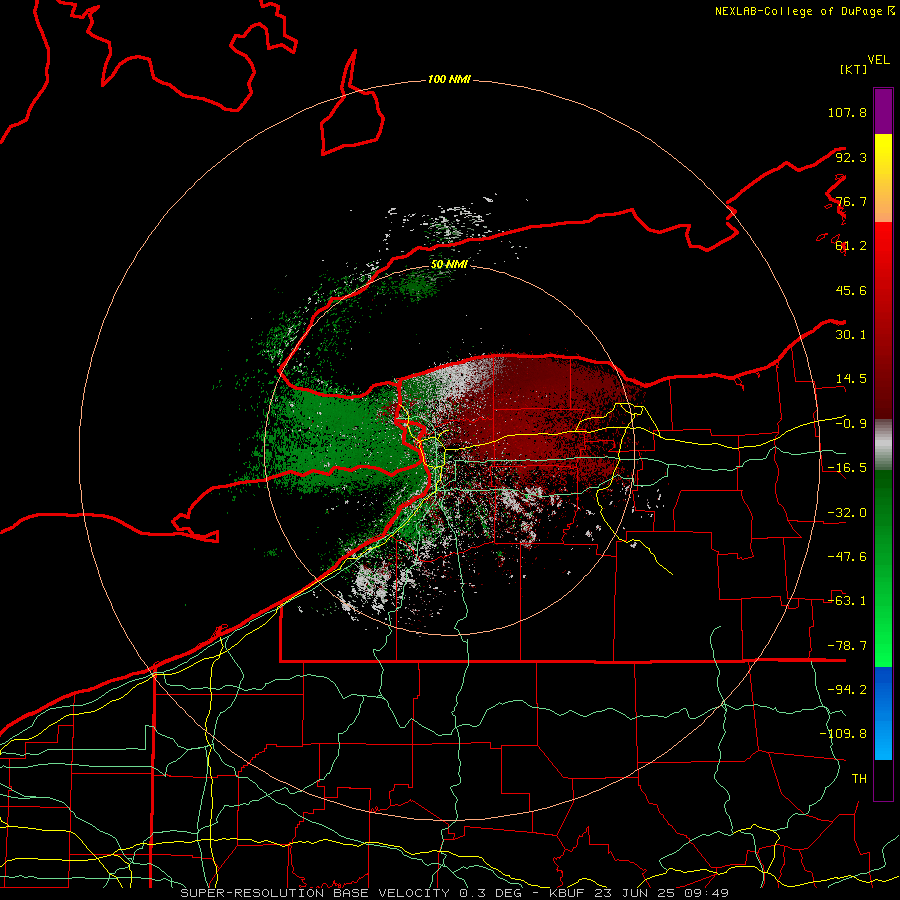900x900 pixels.
Task: Click the 107.8 velocity scale value
Action: coord(847,112)
